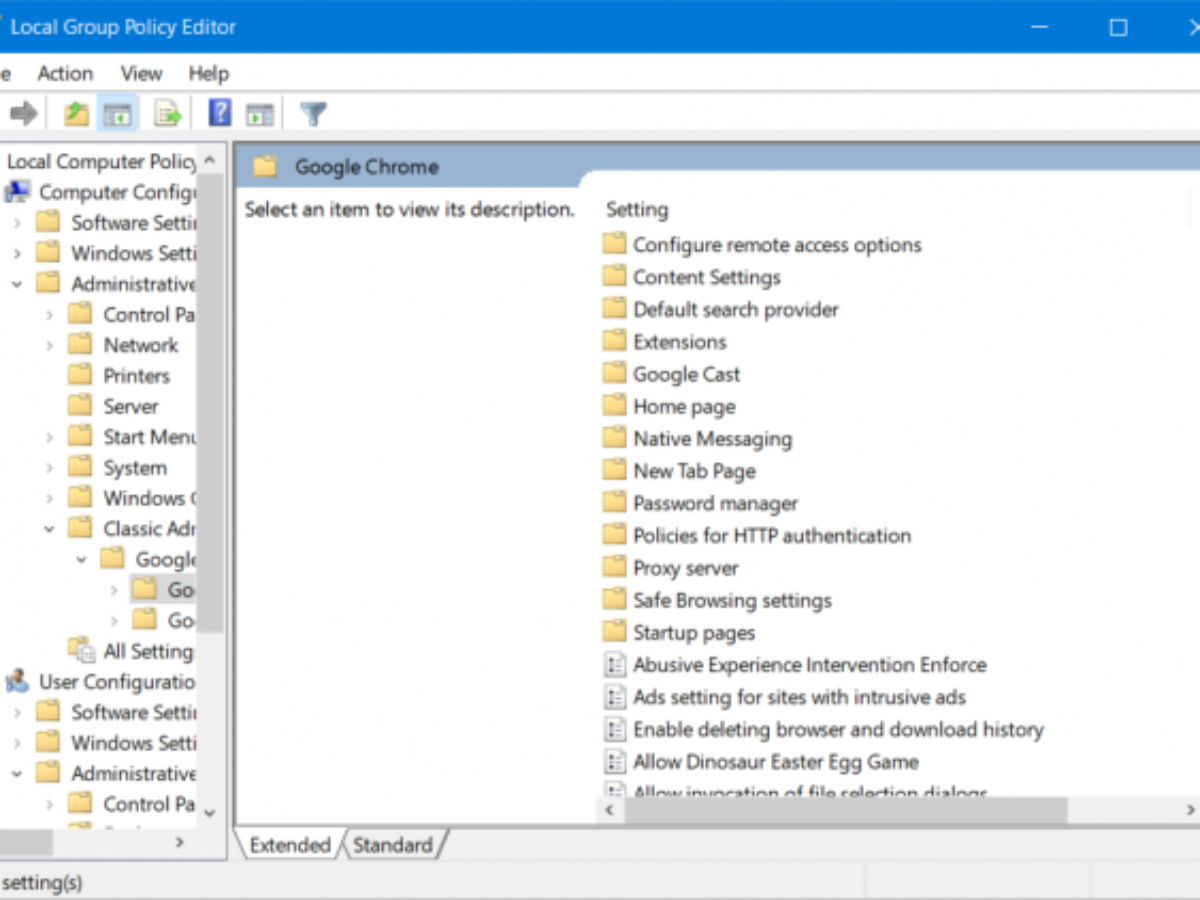
Task: Toggle the Show/Hide Console Tree icon
Action: (x=117, y=114)
